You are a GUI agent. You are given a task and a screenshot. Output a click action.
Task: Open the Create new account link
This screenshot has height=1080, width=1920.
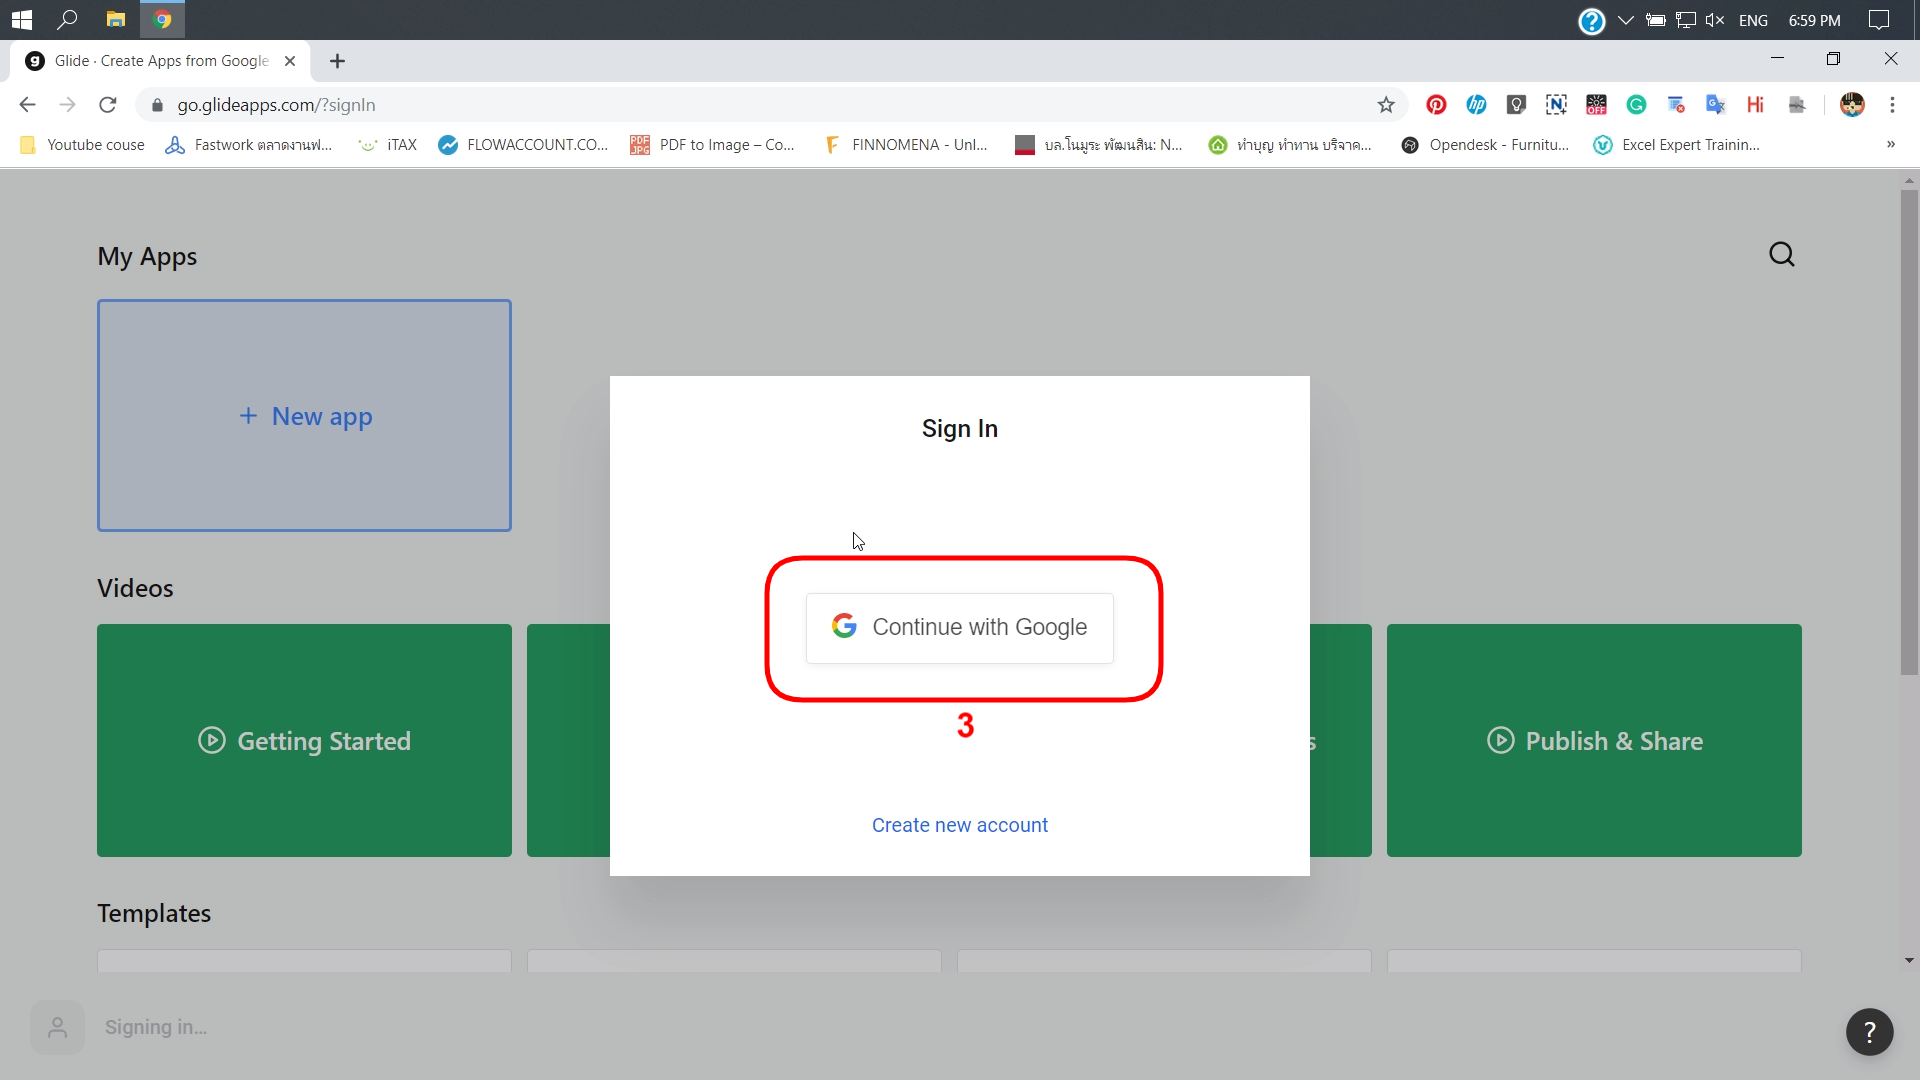(960, 825)
